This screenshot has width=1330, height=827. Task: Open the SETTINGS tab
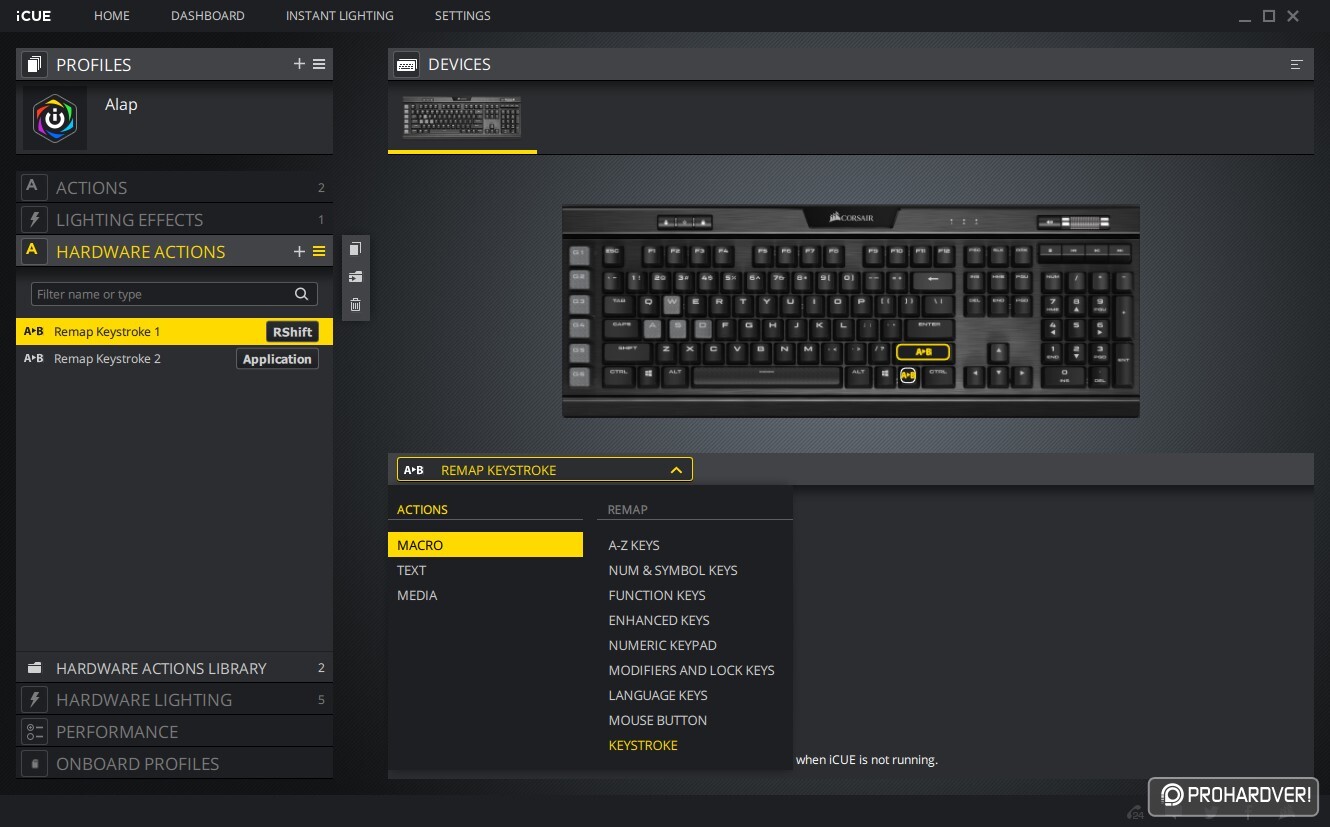coord(463,16)
